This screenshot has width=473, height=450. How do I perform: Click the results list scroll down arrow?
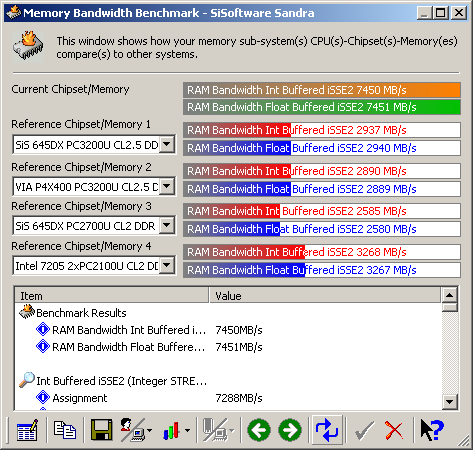(449, 402)
